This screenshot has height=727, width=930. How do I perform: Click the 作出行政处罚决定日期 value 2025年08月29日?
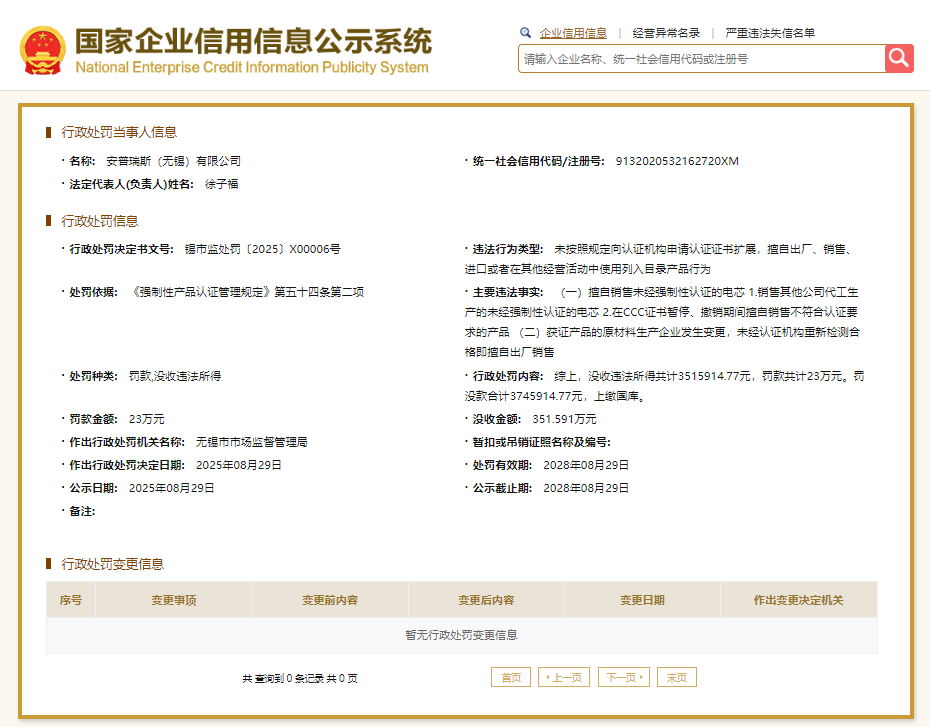238,465
